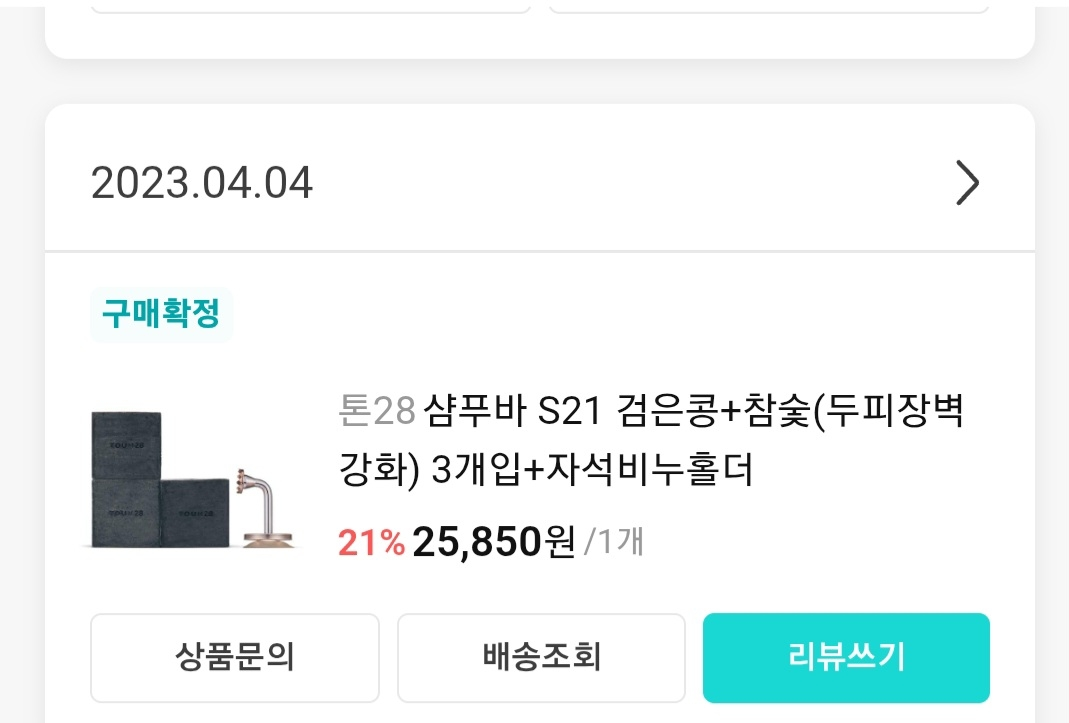Tap the 구매확정 status badge
1069x723 pixels.
pyautogui.click(x=161, y=314)
